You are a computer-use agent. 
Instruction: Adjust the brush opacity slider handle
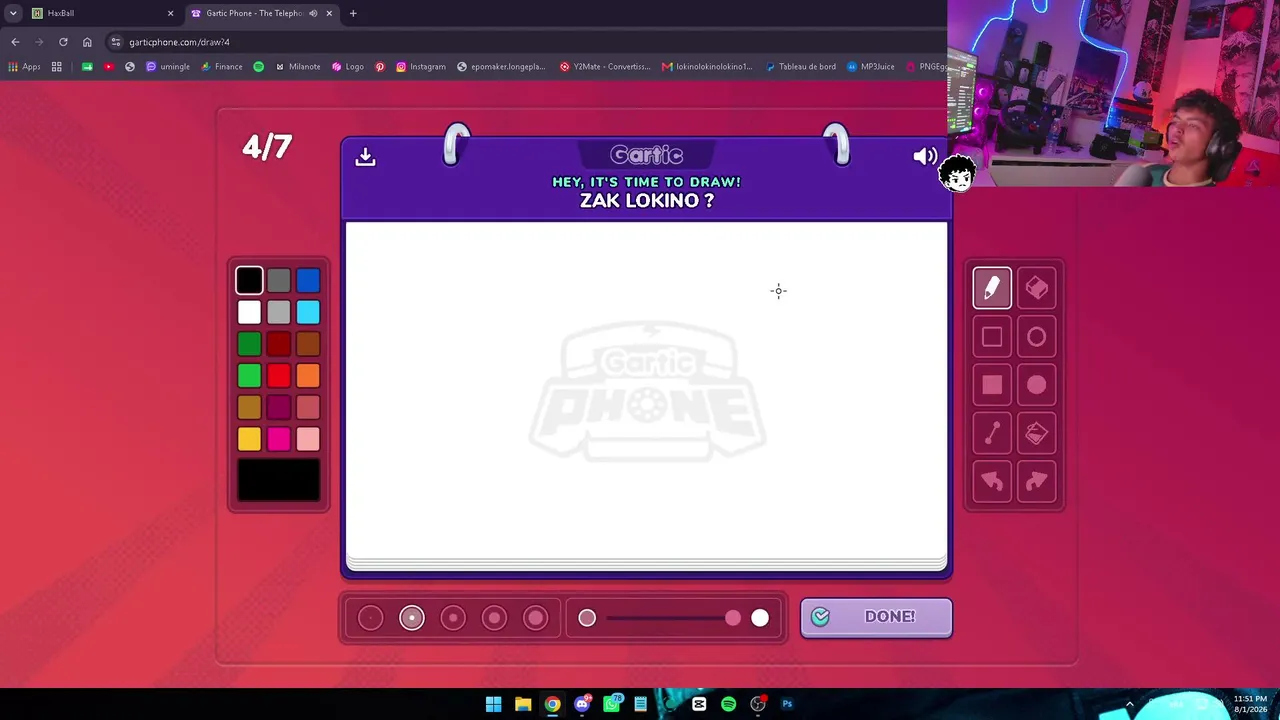pos(733,618)
